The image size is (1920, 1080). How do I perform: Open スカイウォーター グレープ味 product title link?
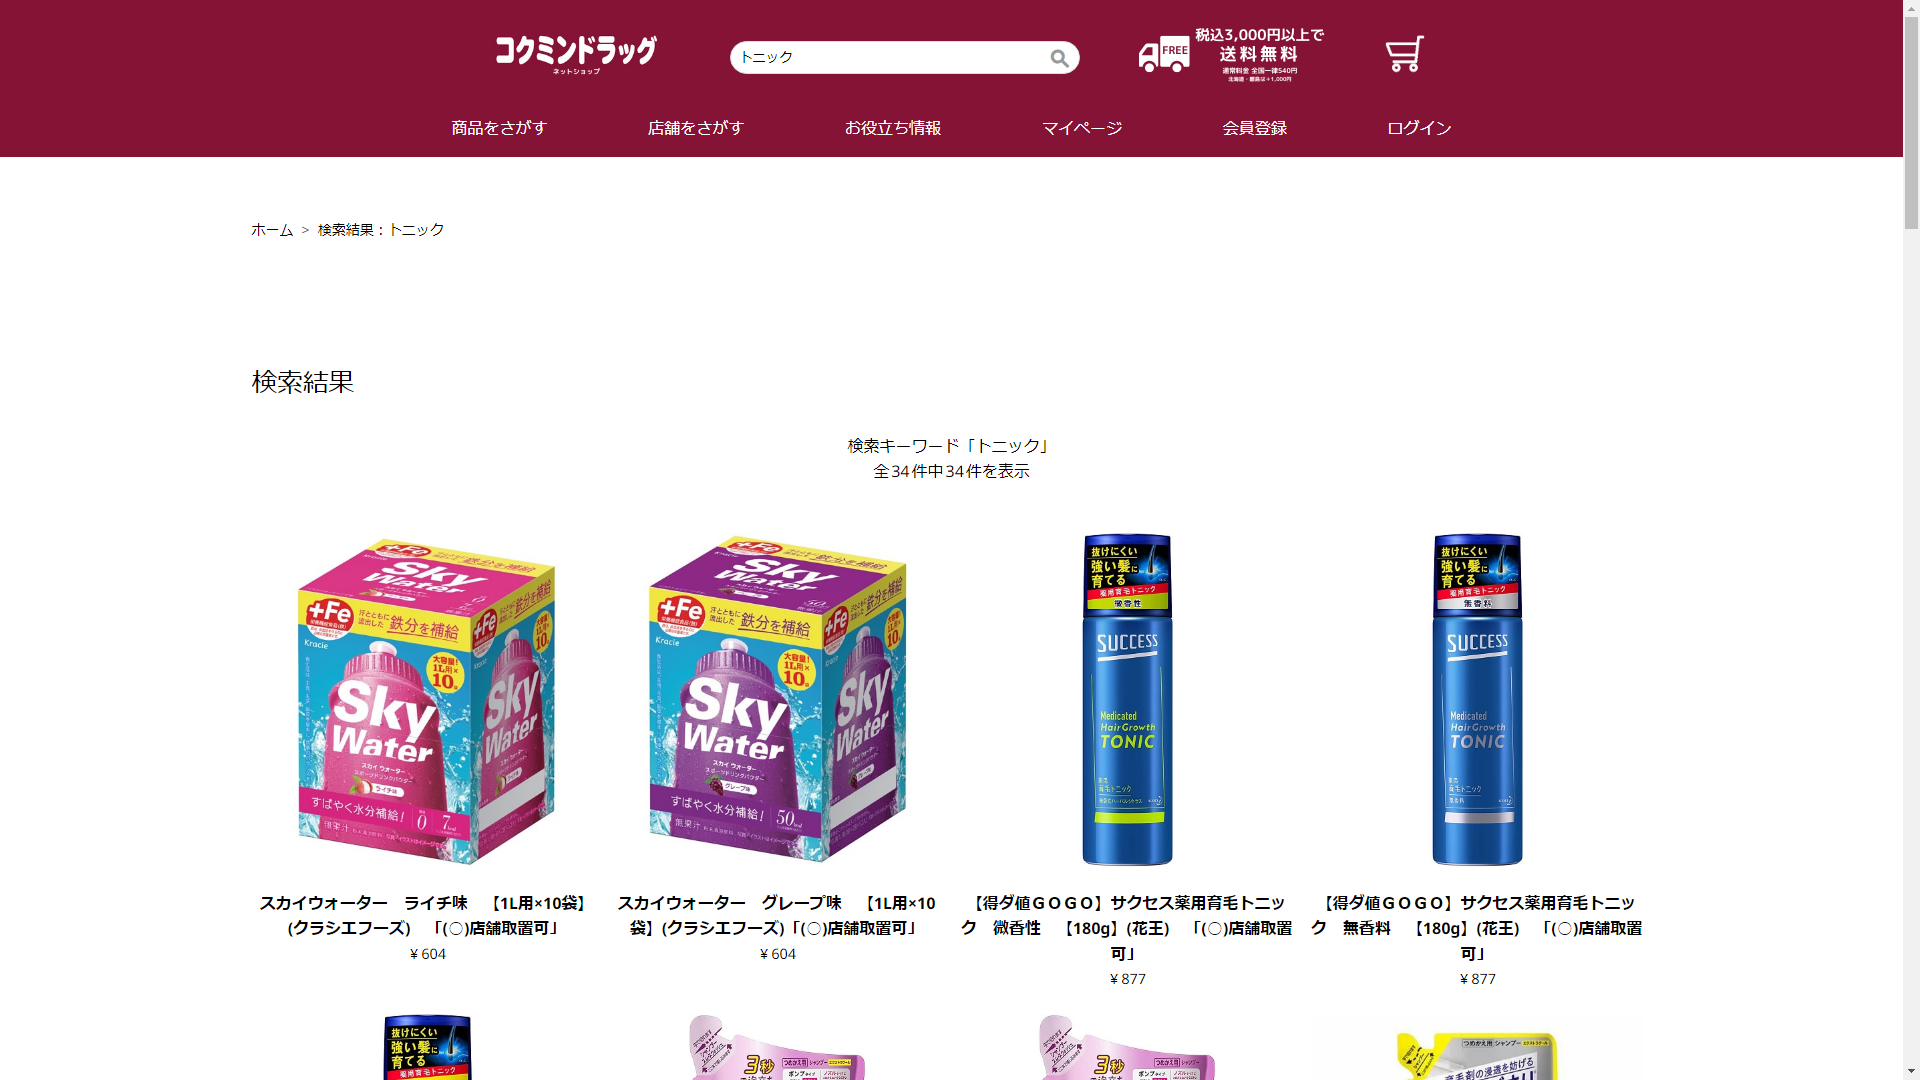[778, 915]
